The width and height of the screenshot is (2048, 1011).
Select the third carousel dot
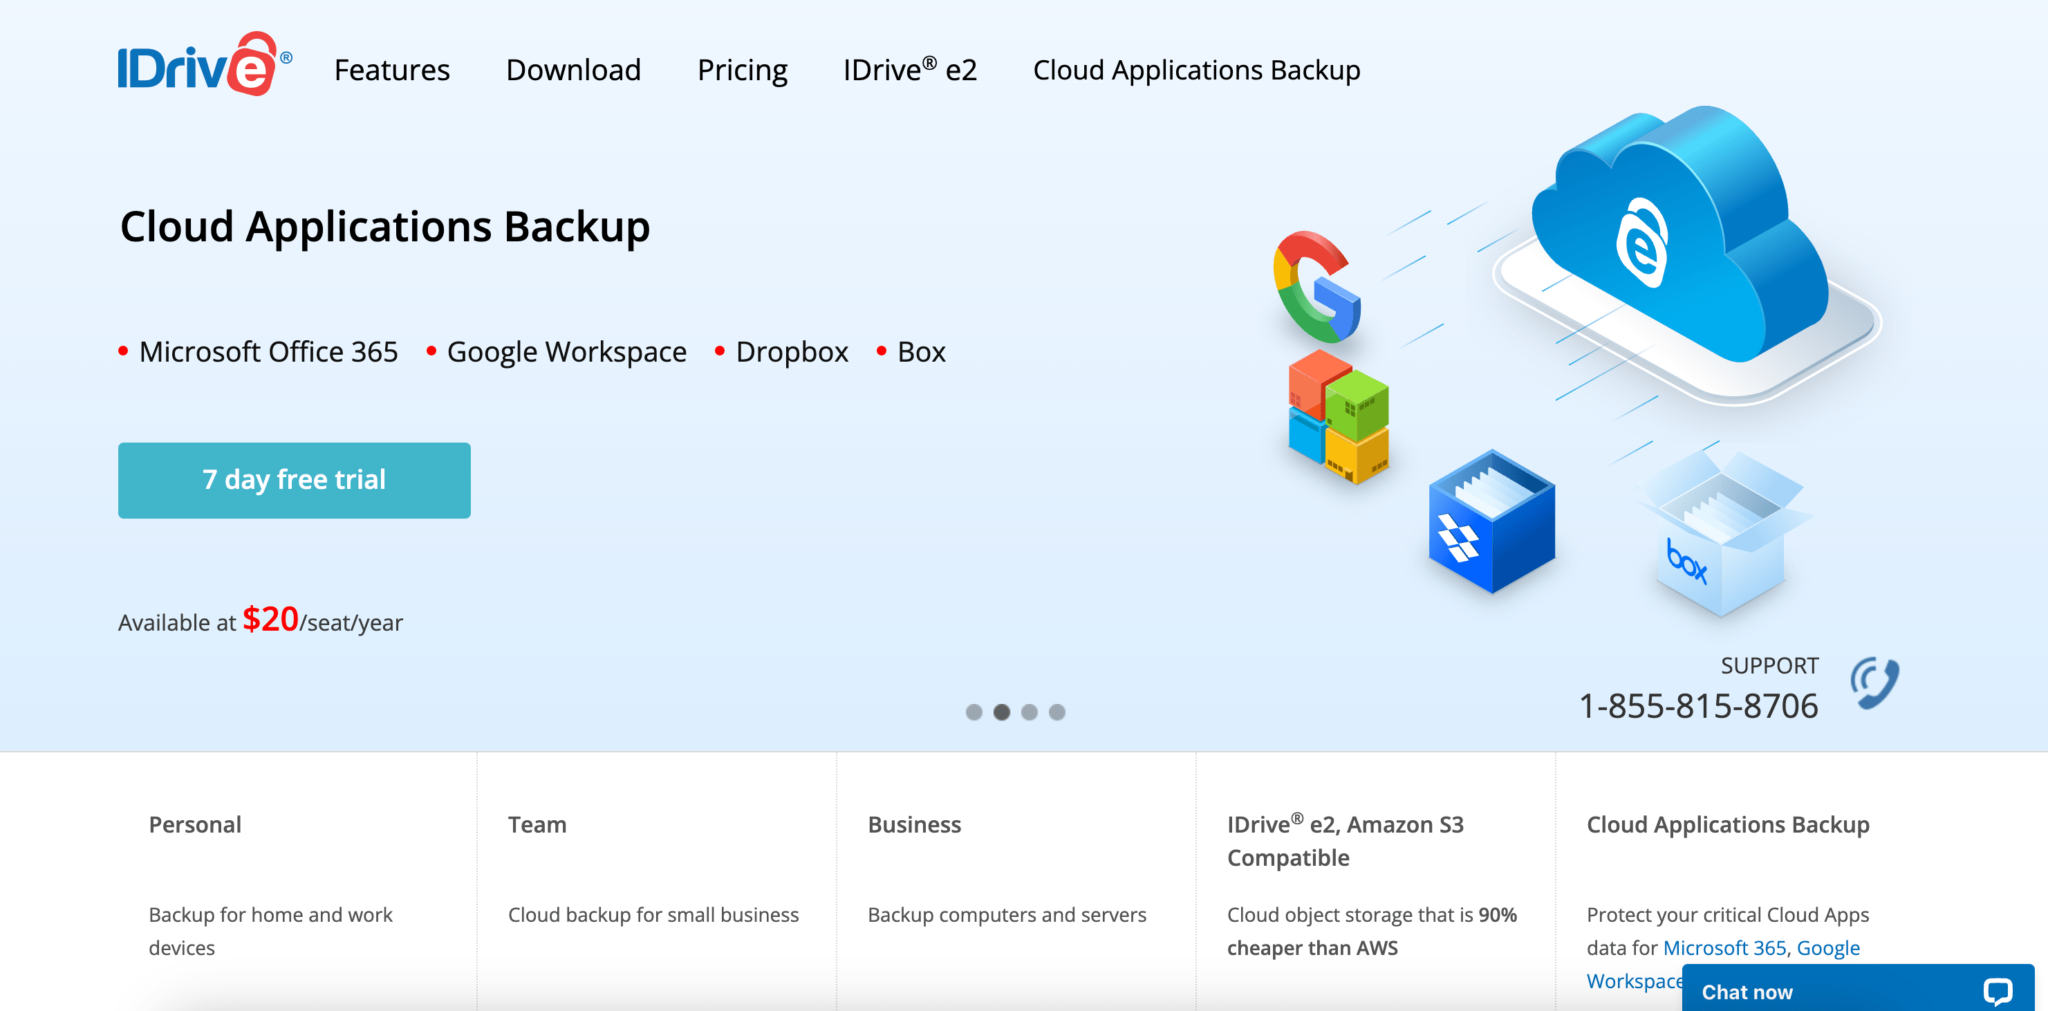click(1030, 712)
